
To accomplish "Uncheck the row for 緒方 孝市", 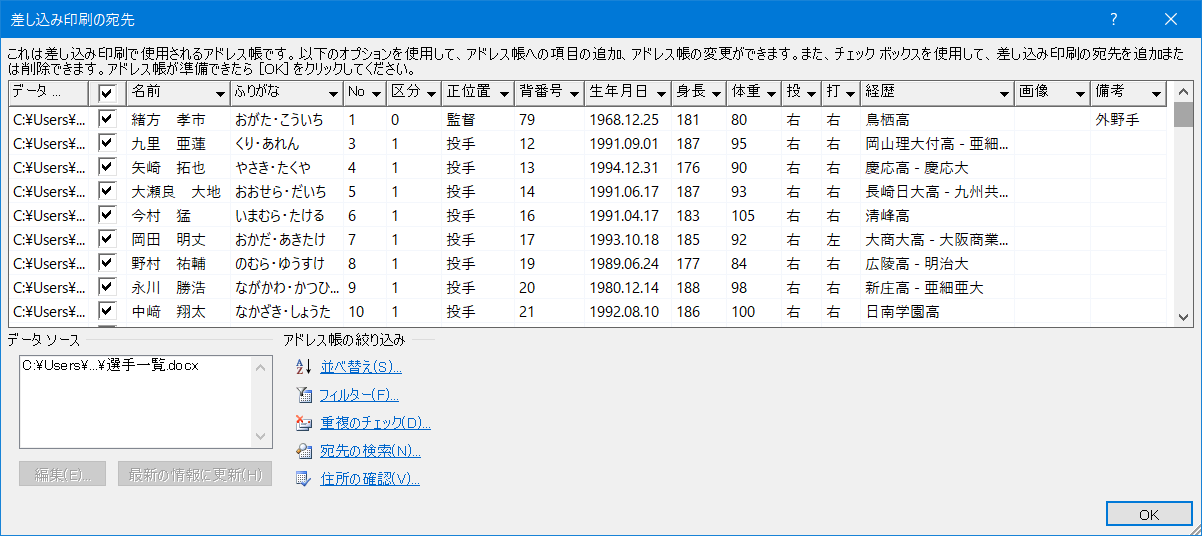I will point(107,119).
